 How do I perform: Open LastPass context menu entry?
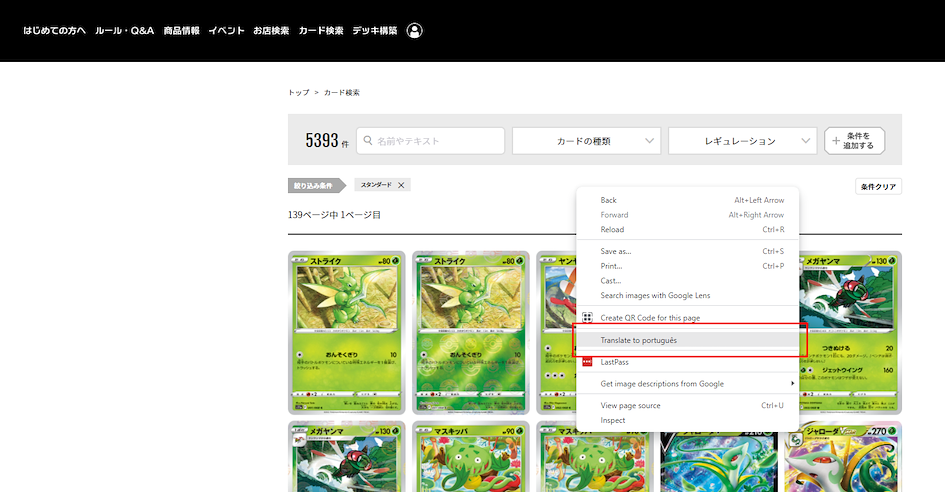tap(688, 362)
